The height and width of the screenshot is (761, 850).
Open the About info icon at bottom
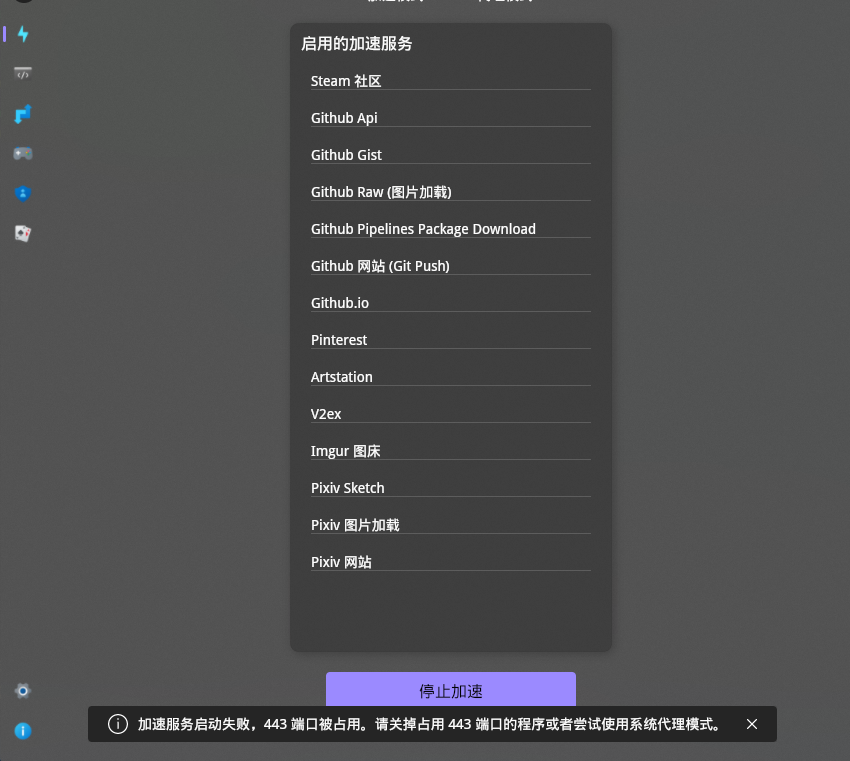click(22, 731)
